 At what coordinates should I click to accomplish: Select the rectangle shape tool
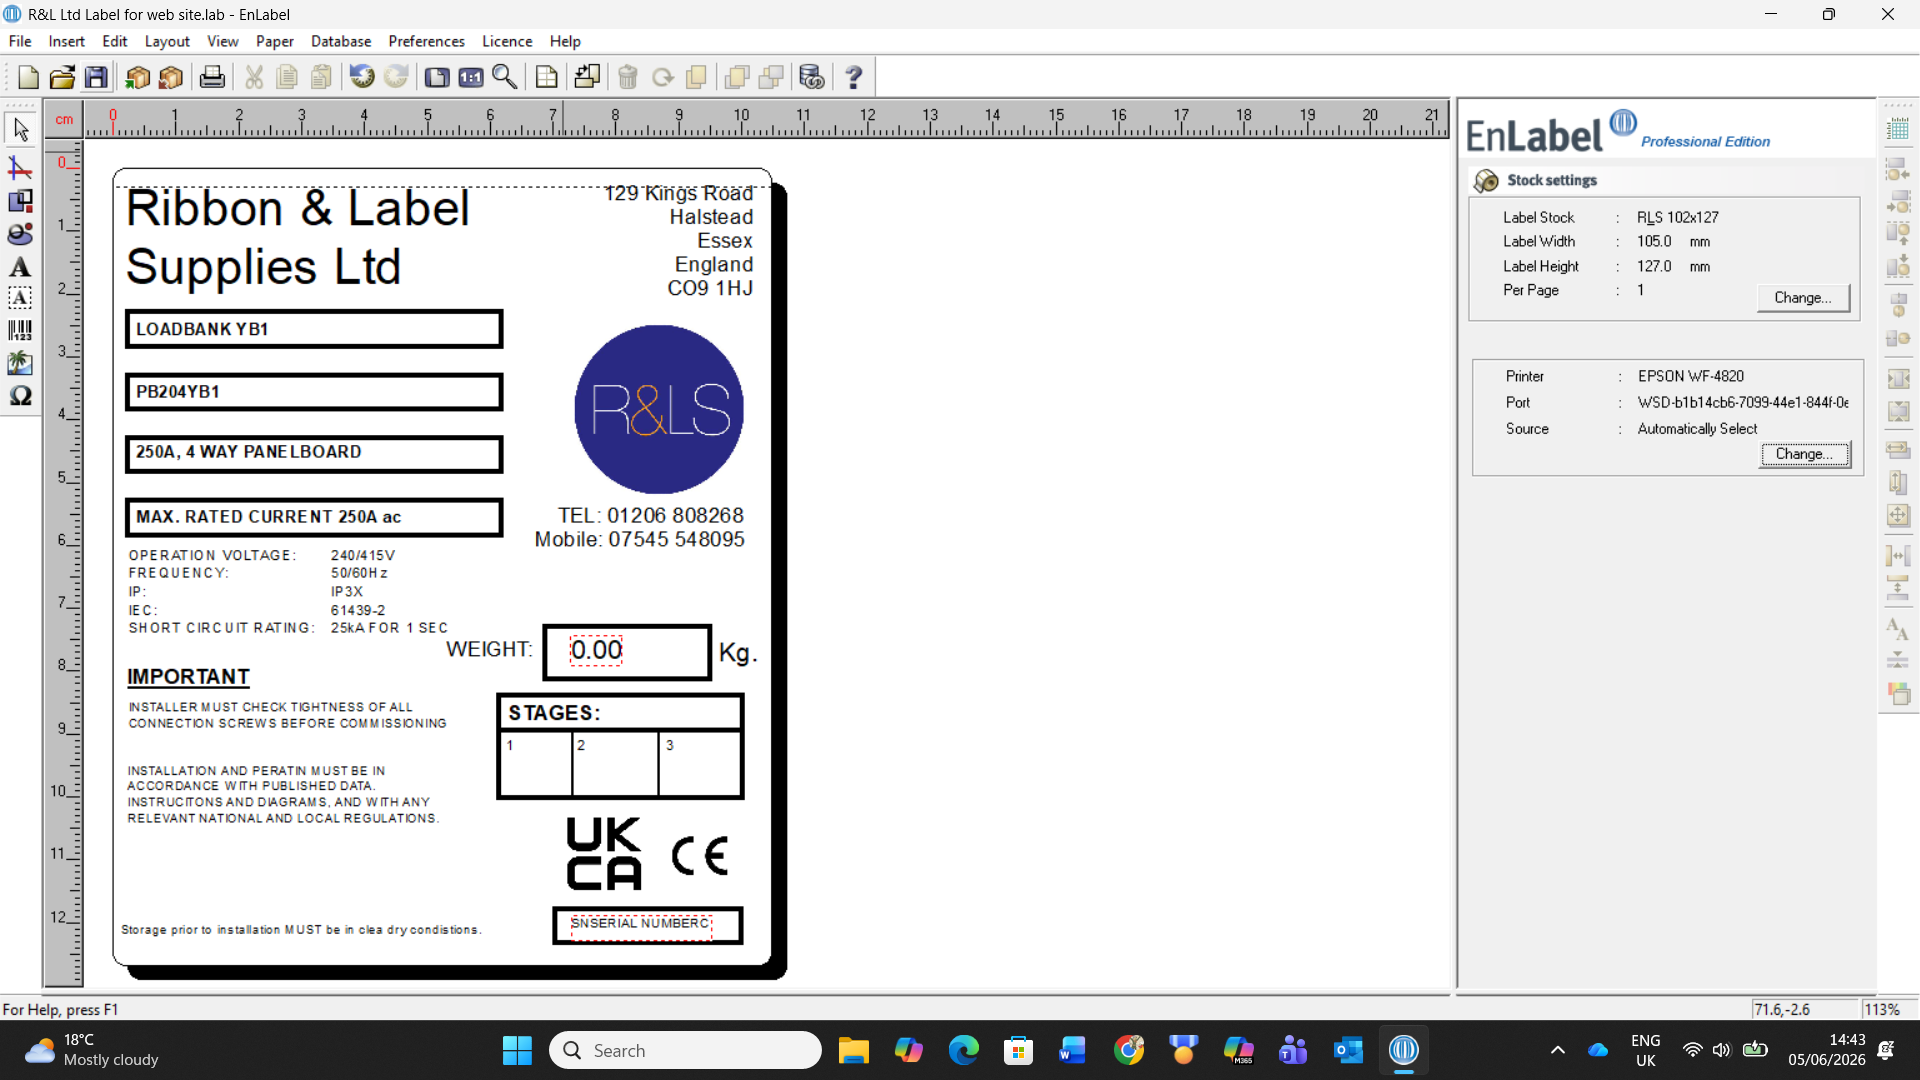[20, 201]
